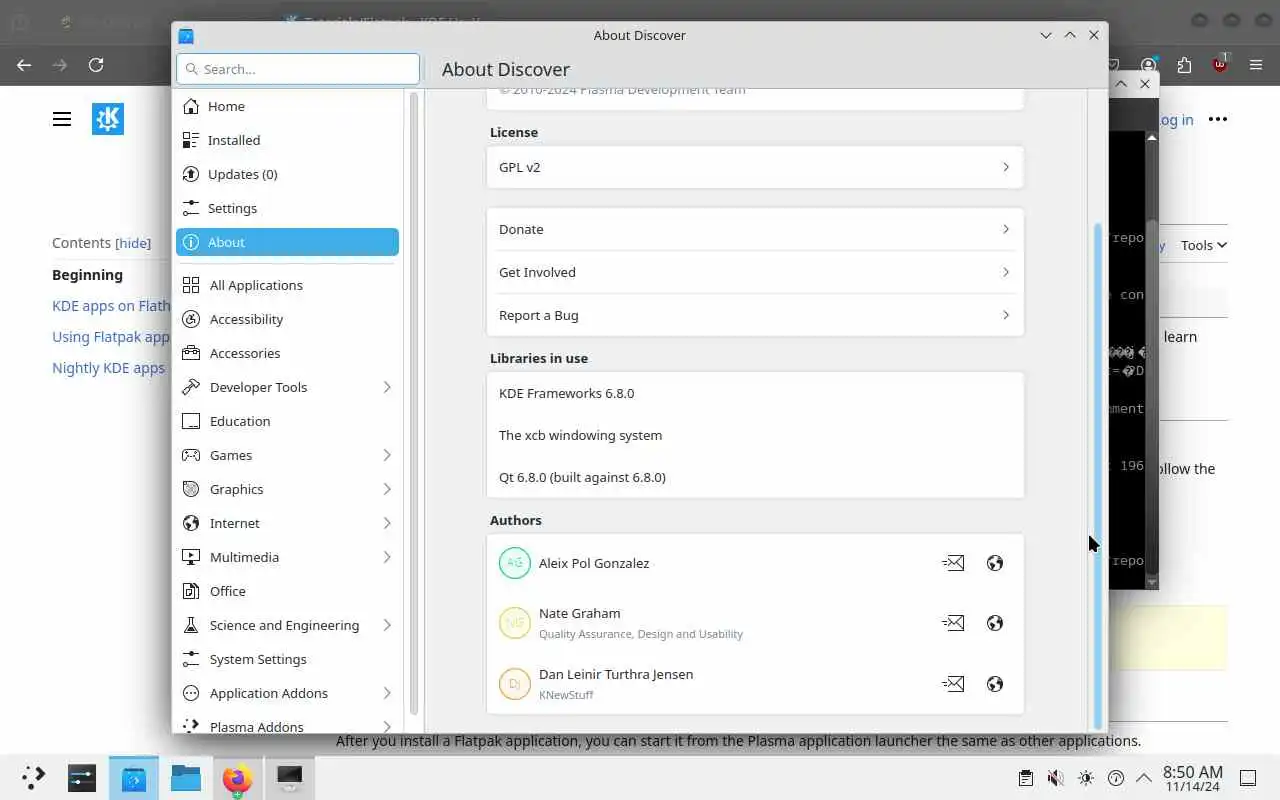This screenshot has height=800, width=1280.
Task: Open the wiki three-dots more menu
Action: coord(1217,119)
